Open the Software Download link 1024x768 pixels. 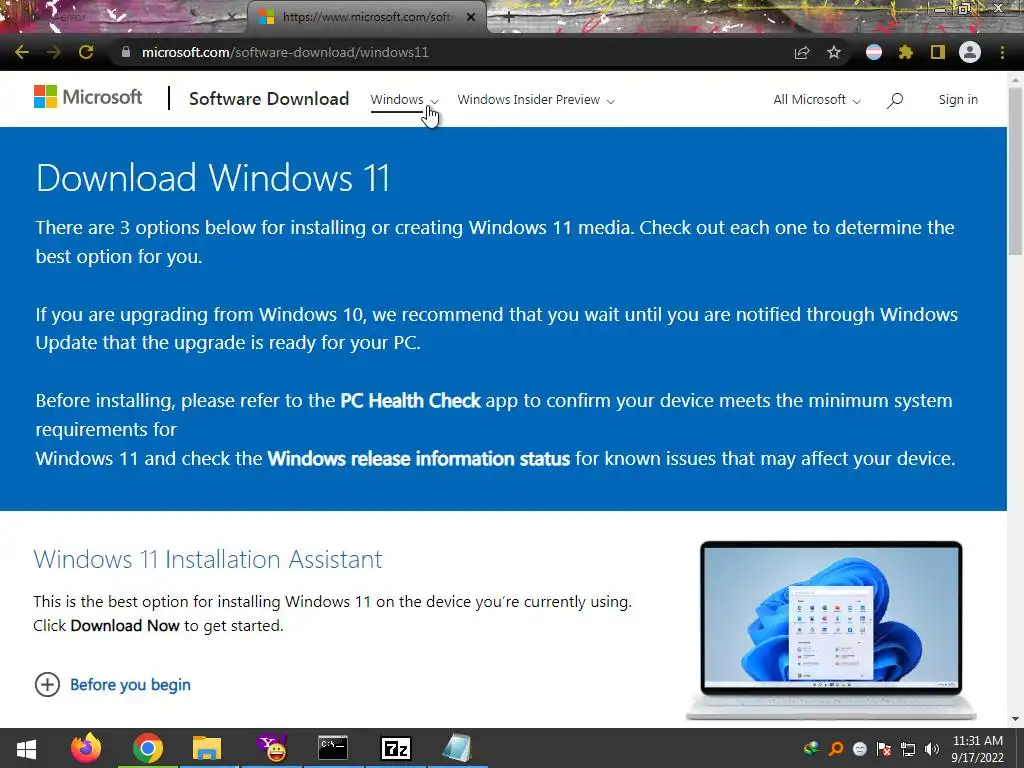268,99
